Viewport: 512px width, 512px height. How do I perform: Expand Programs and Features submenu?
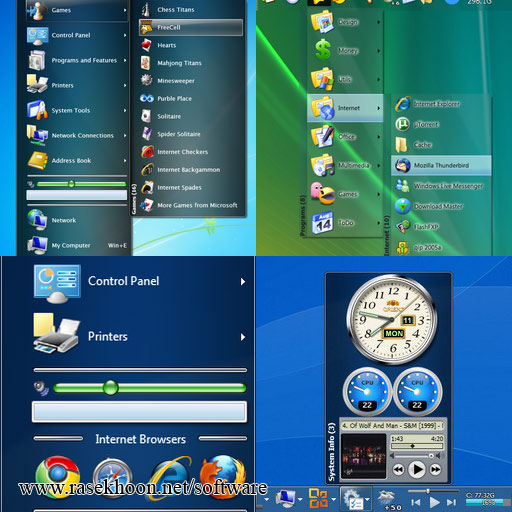click(125, 60)
